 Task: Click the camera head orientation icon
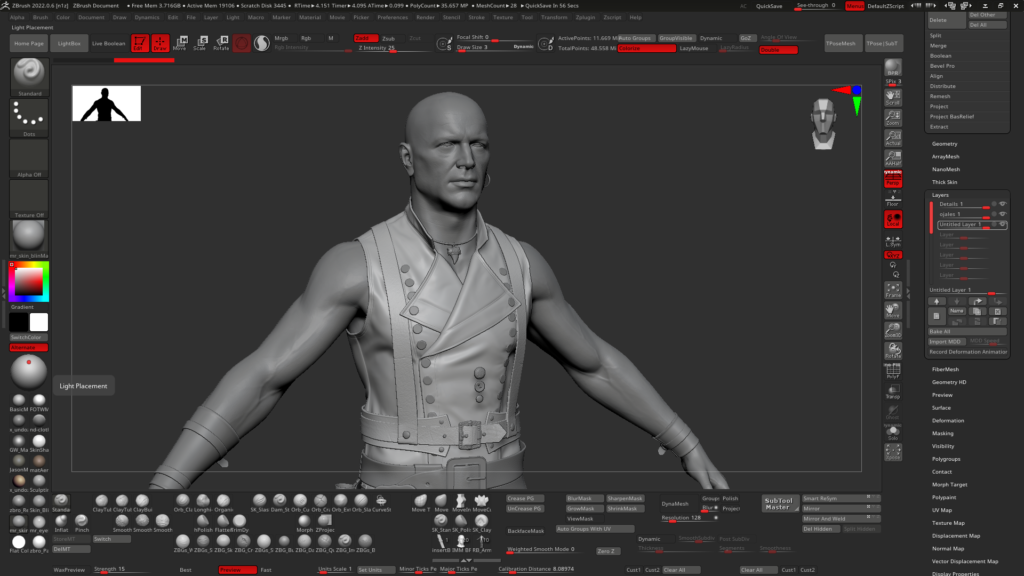822,118
